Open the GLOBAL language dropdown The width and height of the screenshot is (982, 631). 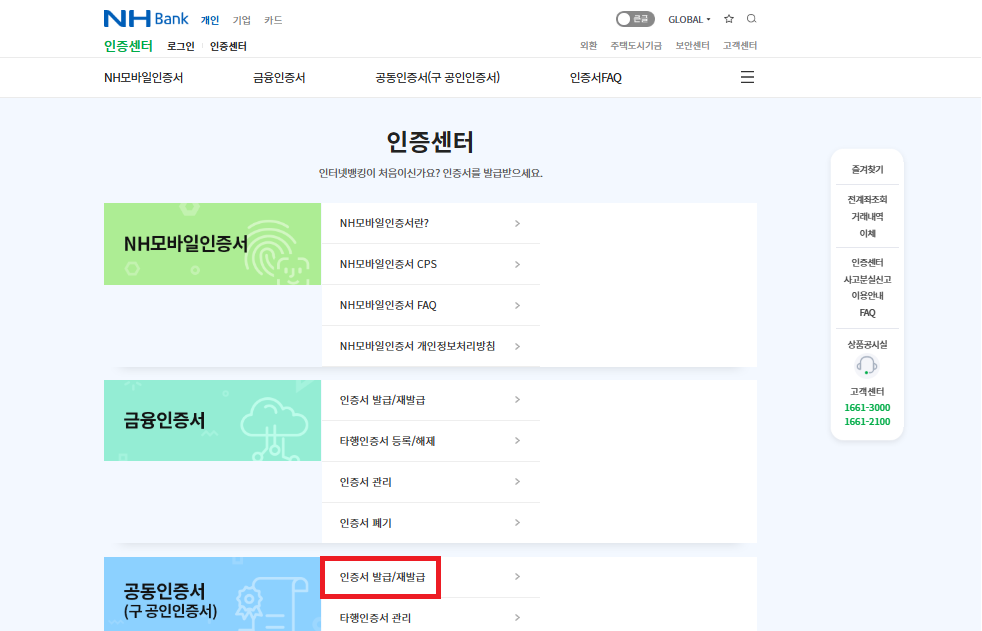pos(687,18)
